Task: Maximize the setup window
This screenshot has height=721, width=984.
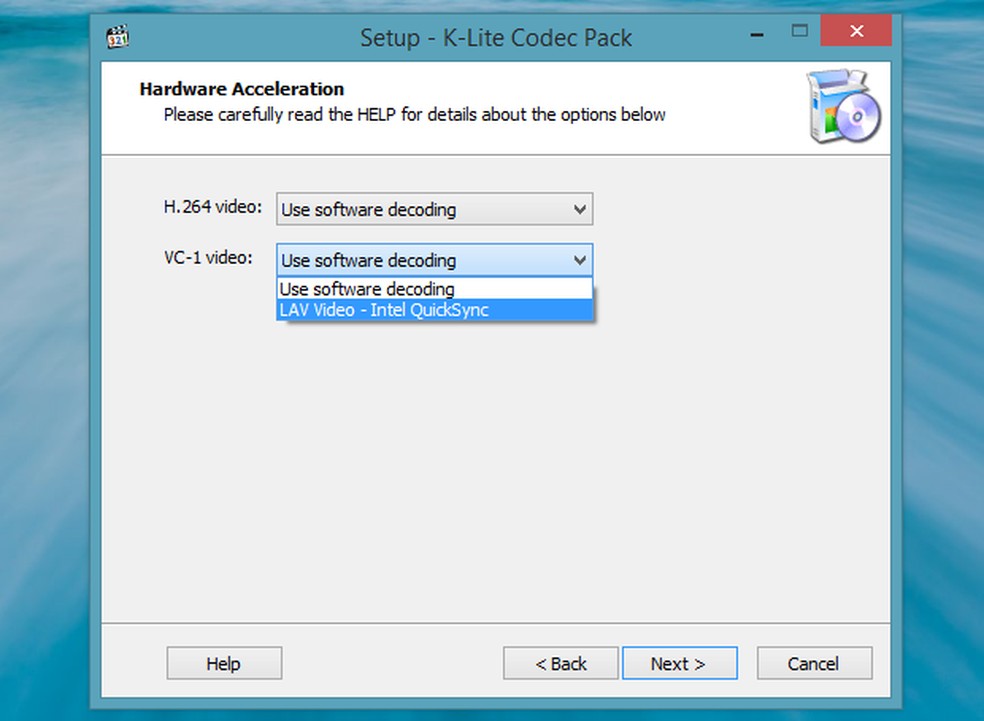Action: pyautogui.click(x=800, y=31)
